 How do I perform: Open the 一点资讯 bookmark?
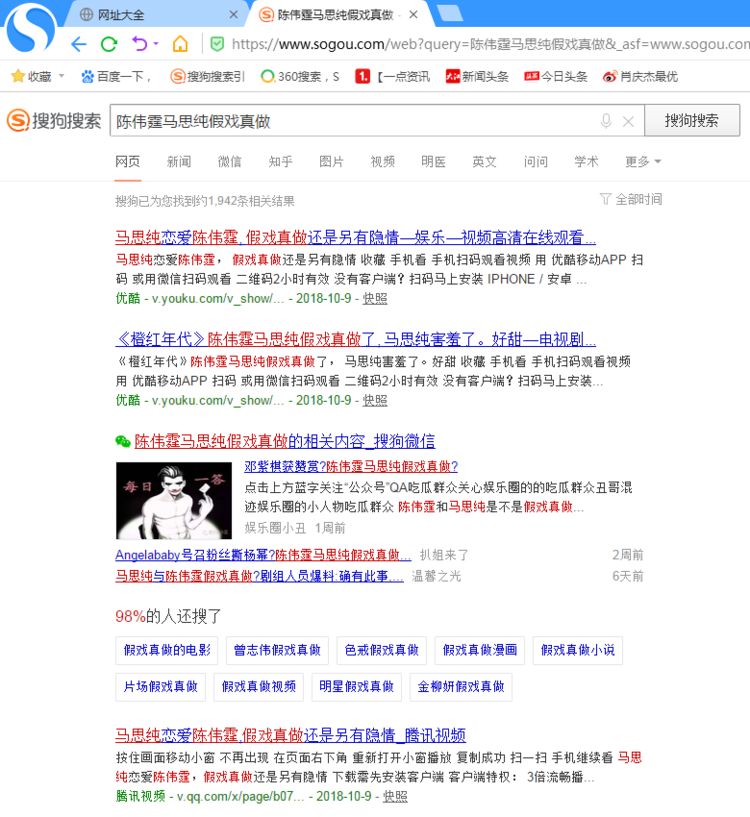coord(392,77)
